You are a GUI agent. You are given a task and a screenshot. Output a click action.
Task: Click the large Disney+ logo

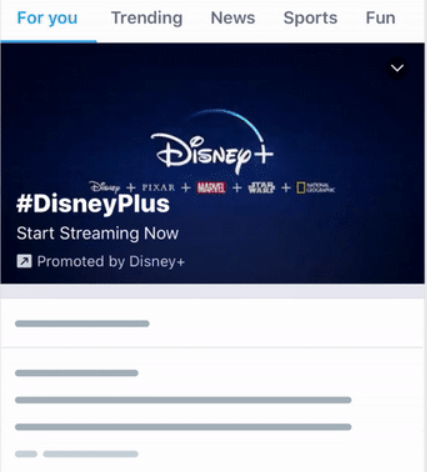click(212, 143)
